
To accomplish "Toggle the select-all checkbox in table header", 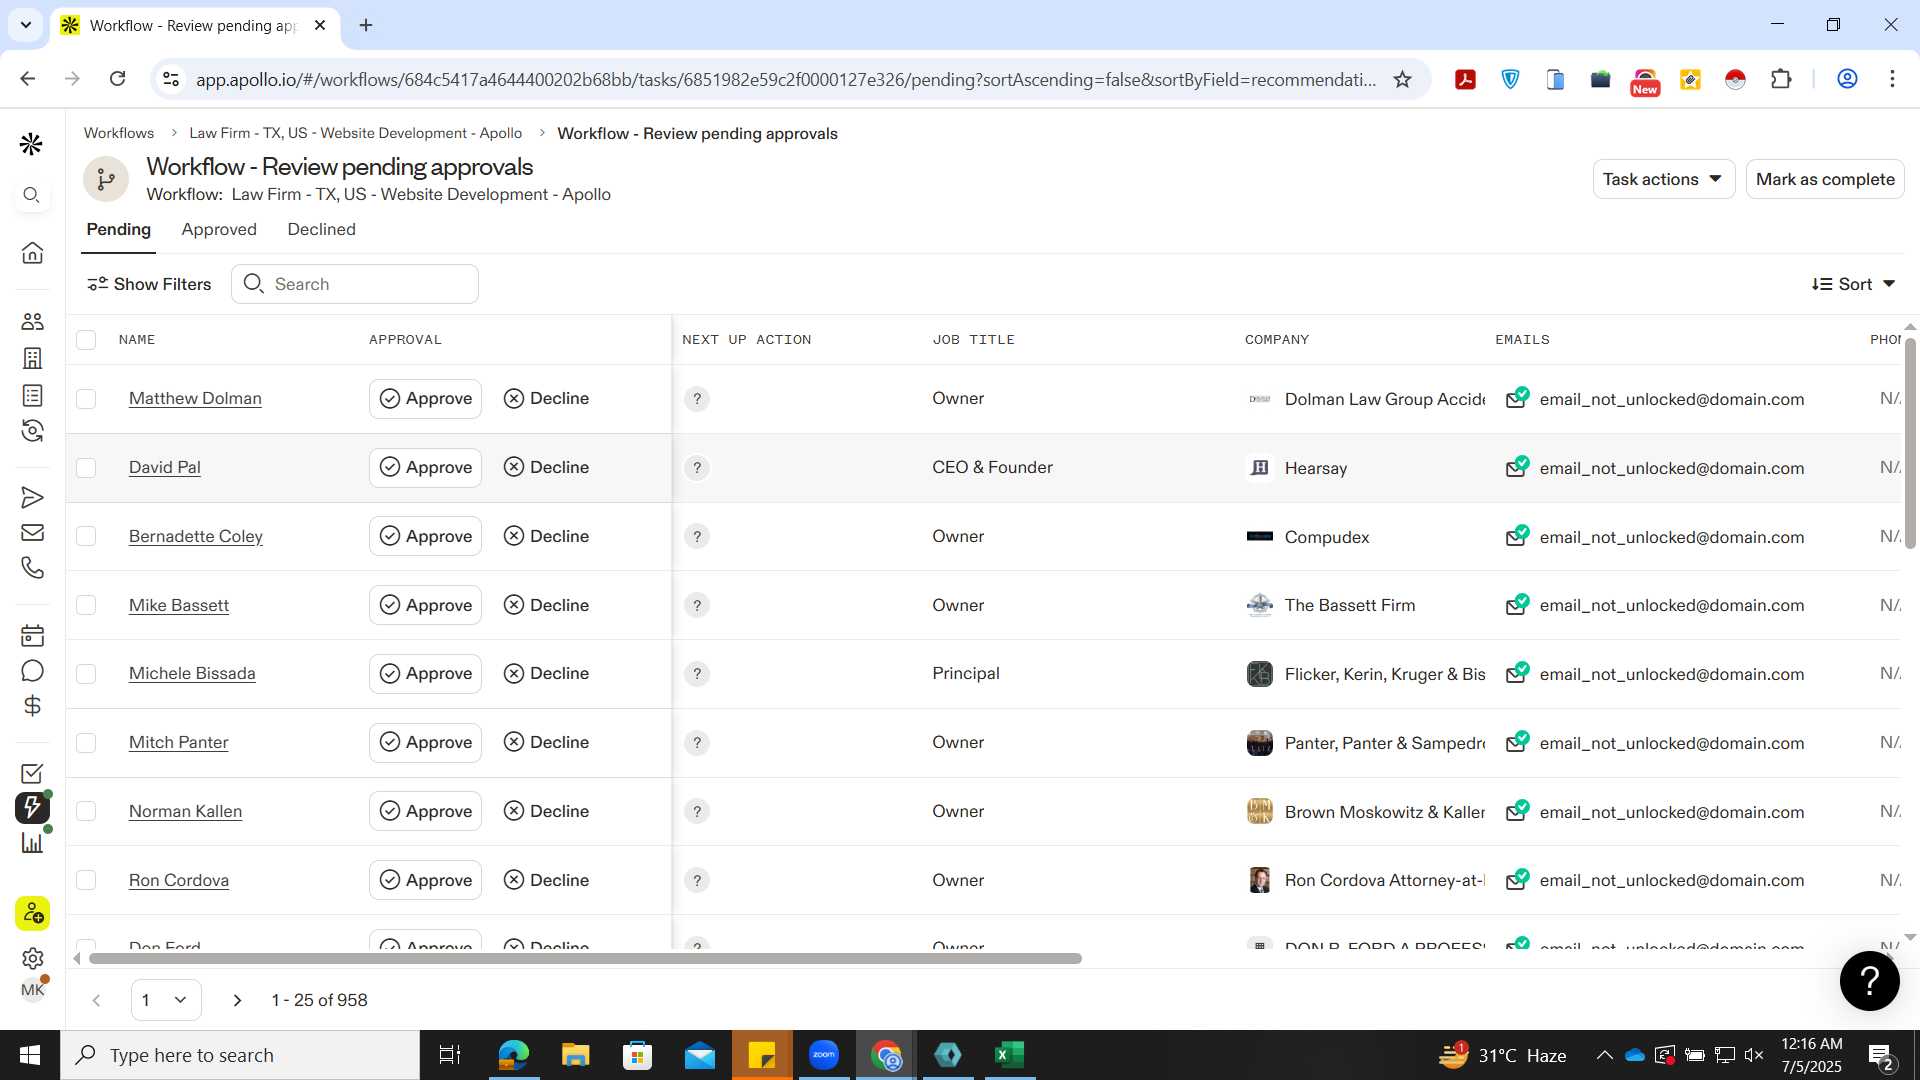I will 86,340.
